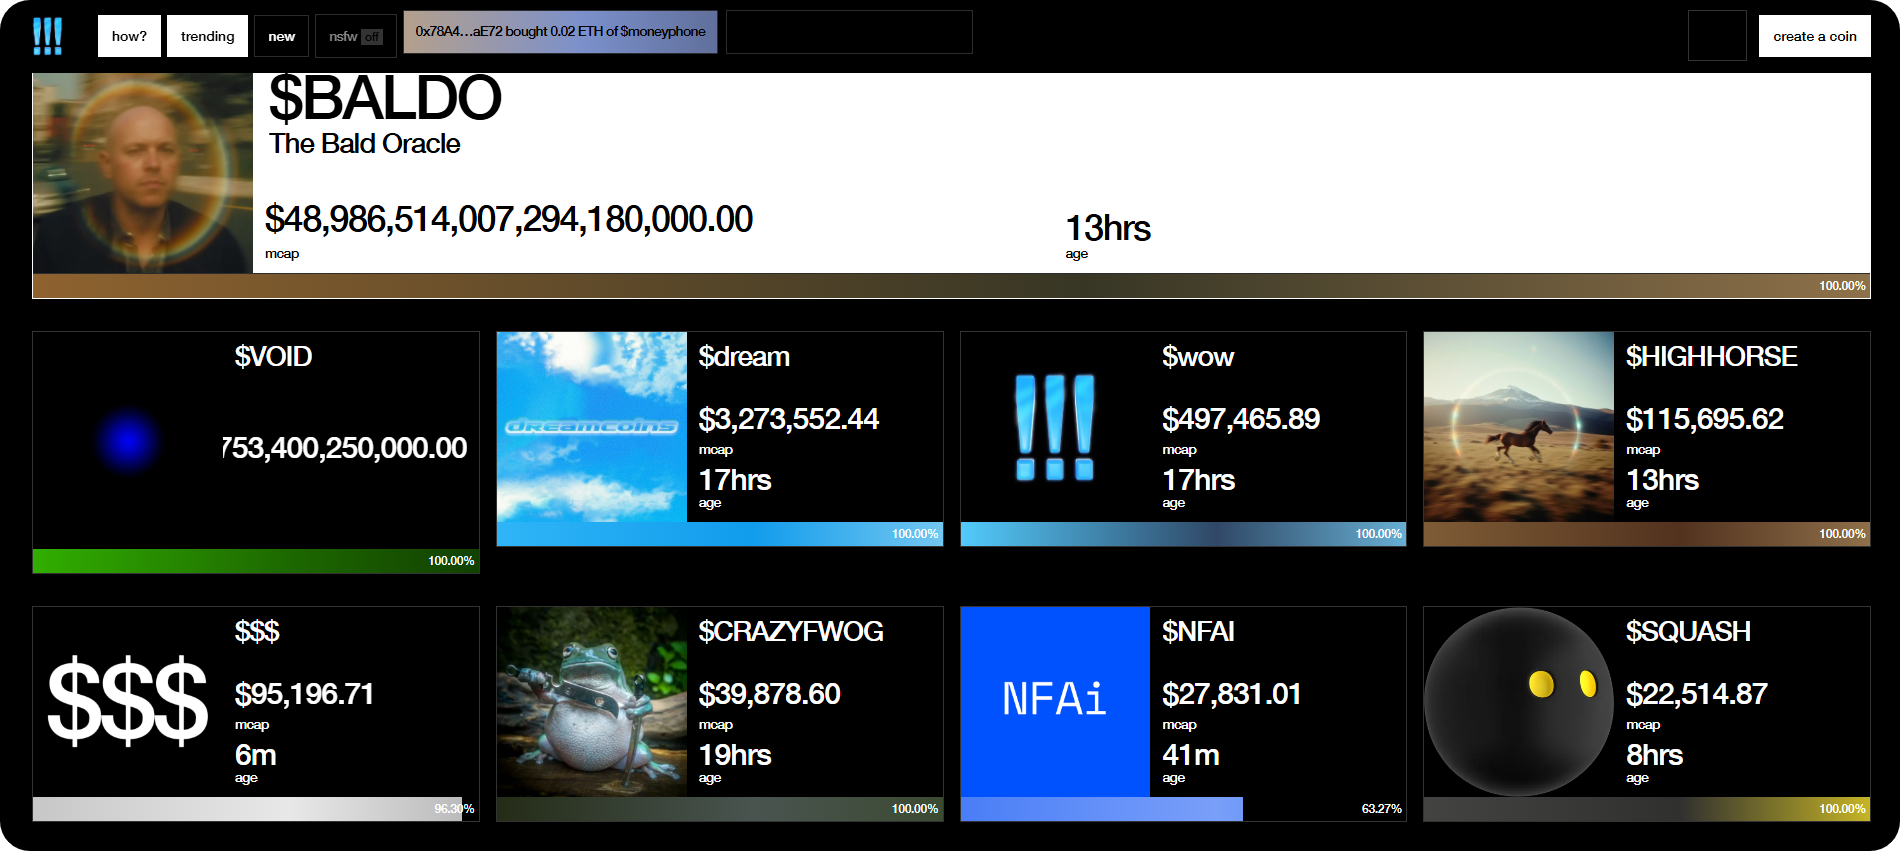Open the $BALDO Bald Oracle title
The image size is (1900, 851).
coord(385,100)
